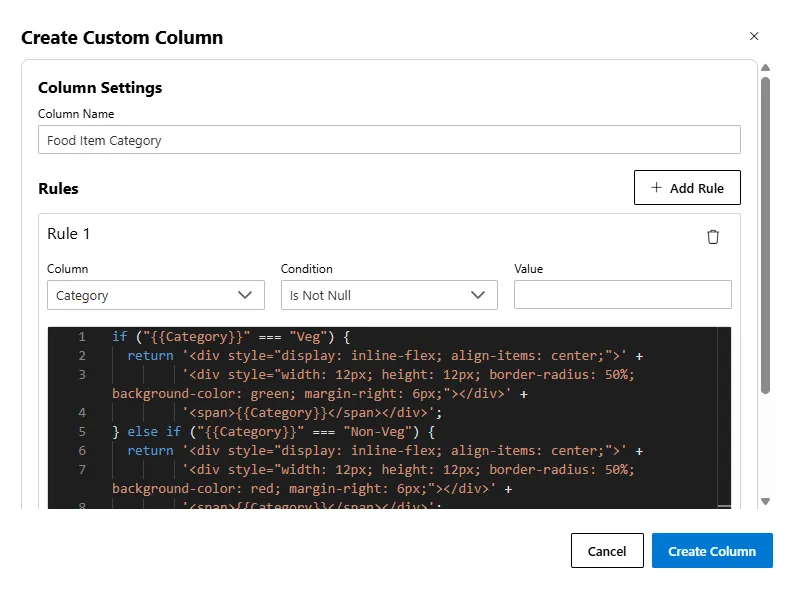Close the Create Custom Column dialog

click(x=754, y=36)
